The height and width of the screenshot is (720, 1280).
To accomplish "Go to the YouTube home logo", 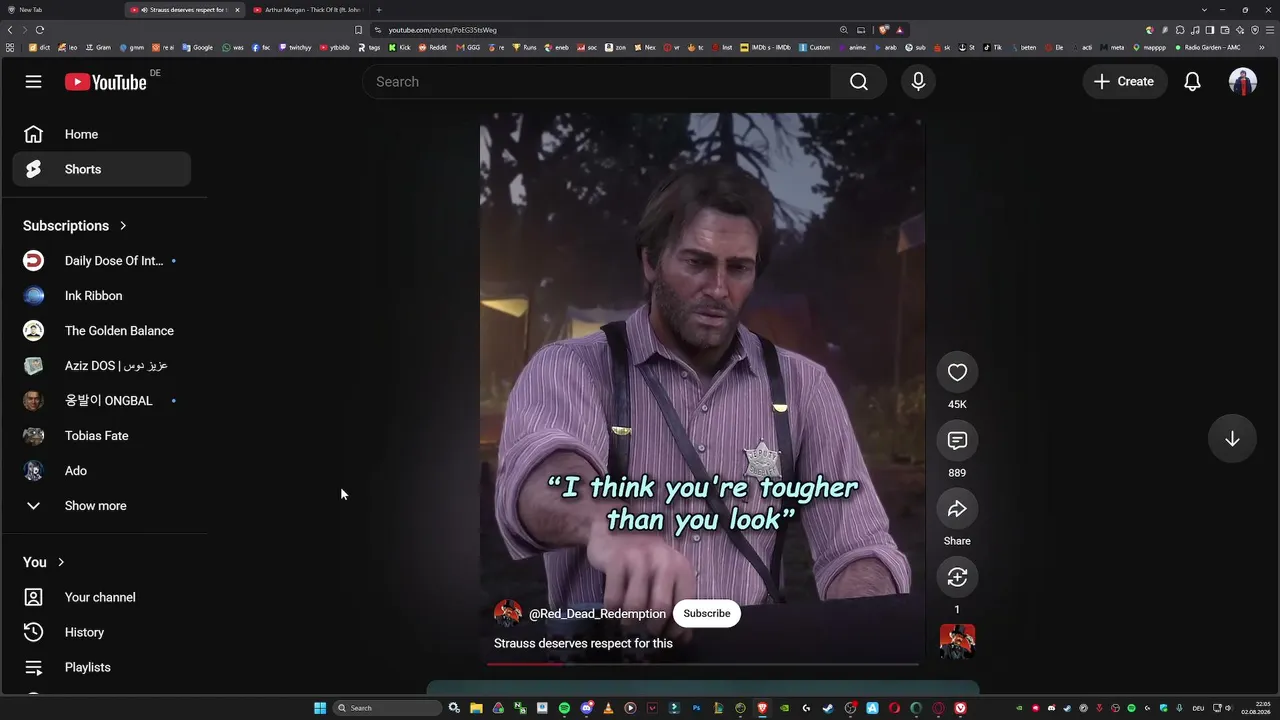I will point(106,82).
